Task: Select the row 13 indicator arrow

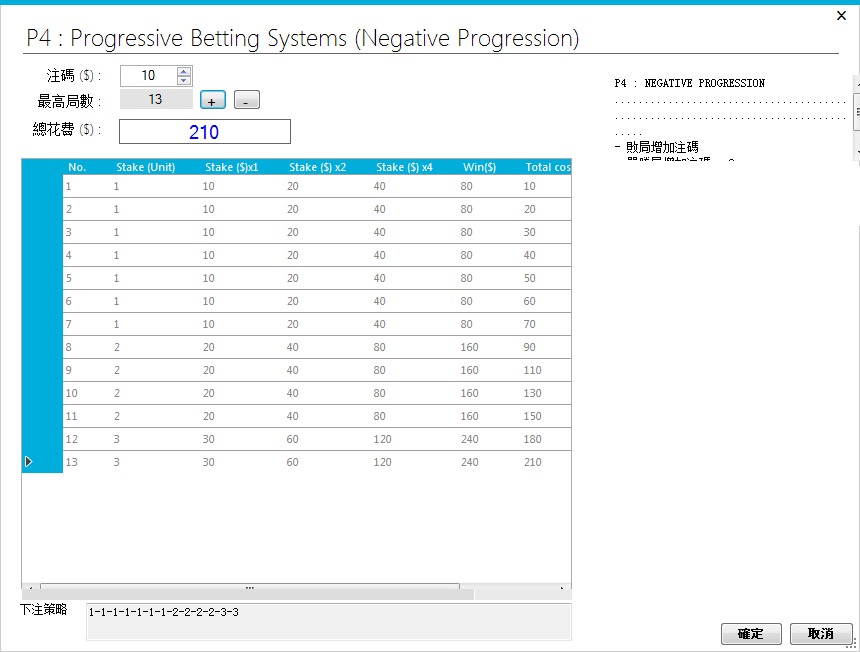Action: (x=29, y=462)
